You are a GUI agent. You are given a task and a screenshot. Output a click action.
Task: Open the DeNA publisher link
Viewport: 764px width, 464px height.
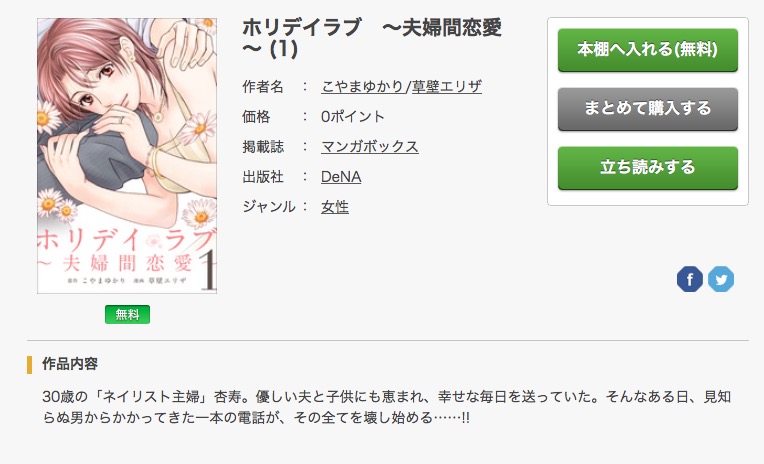click(x=341, y=177)
